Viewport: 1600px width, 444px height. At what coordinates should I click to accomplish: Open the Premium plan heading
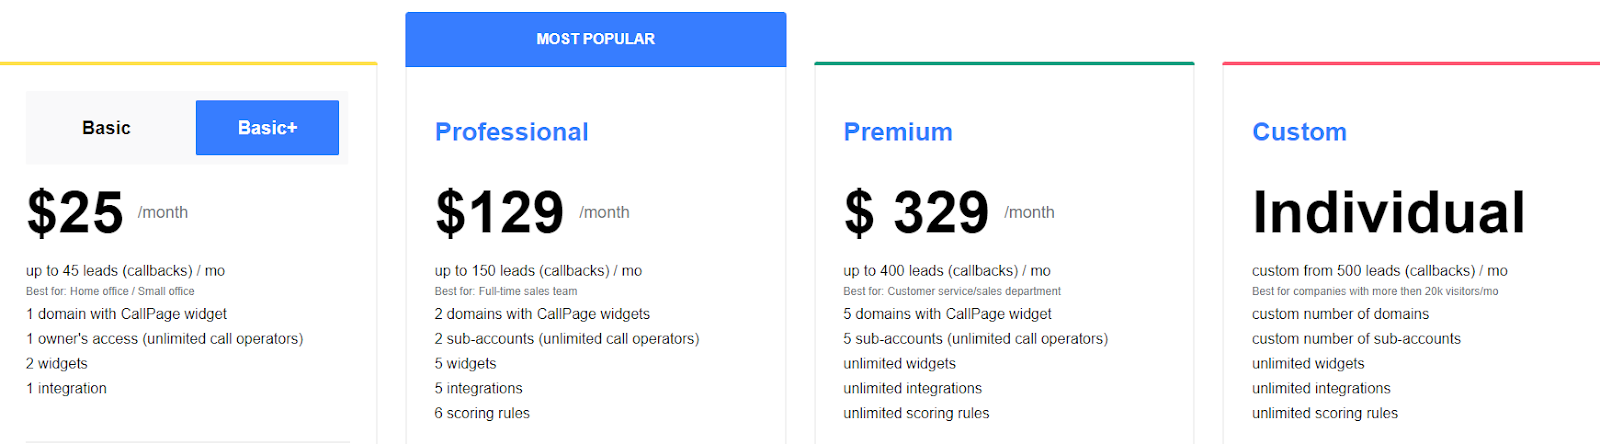click(897, 132)
